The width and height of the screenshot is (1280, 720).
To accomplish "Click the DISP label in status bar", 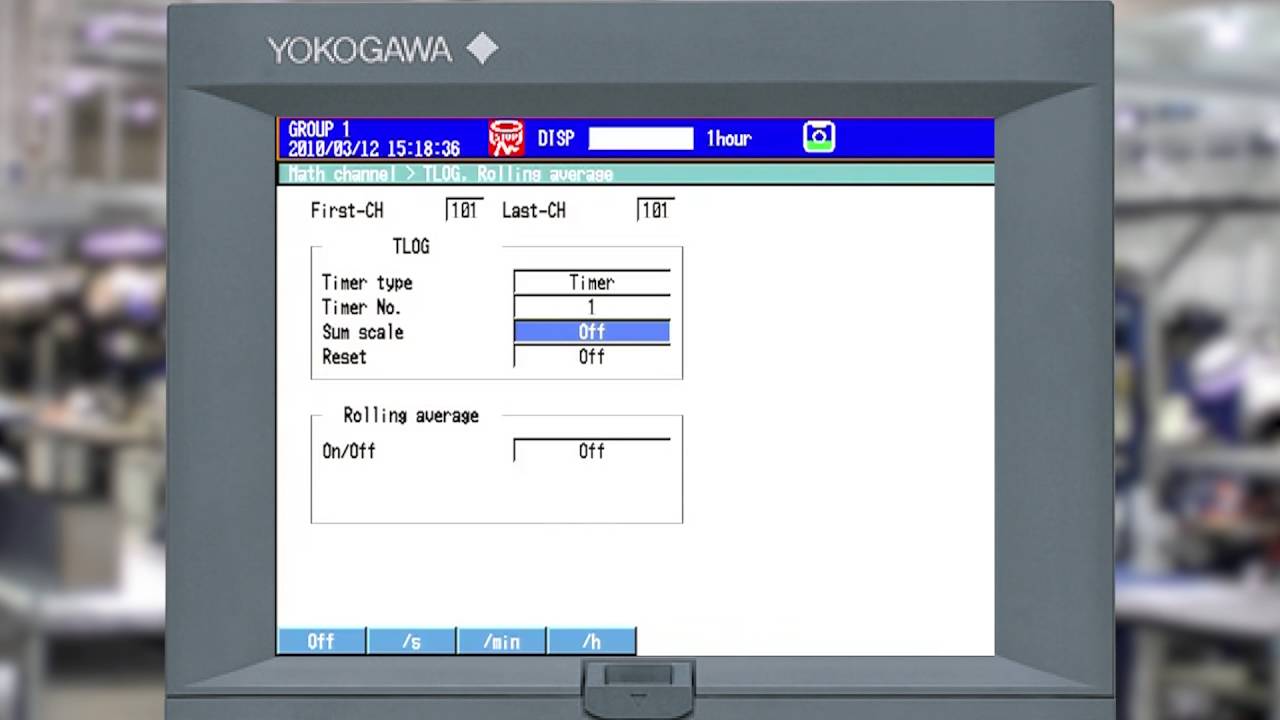I will pos(556,138).
